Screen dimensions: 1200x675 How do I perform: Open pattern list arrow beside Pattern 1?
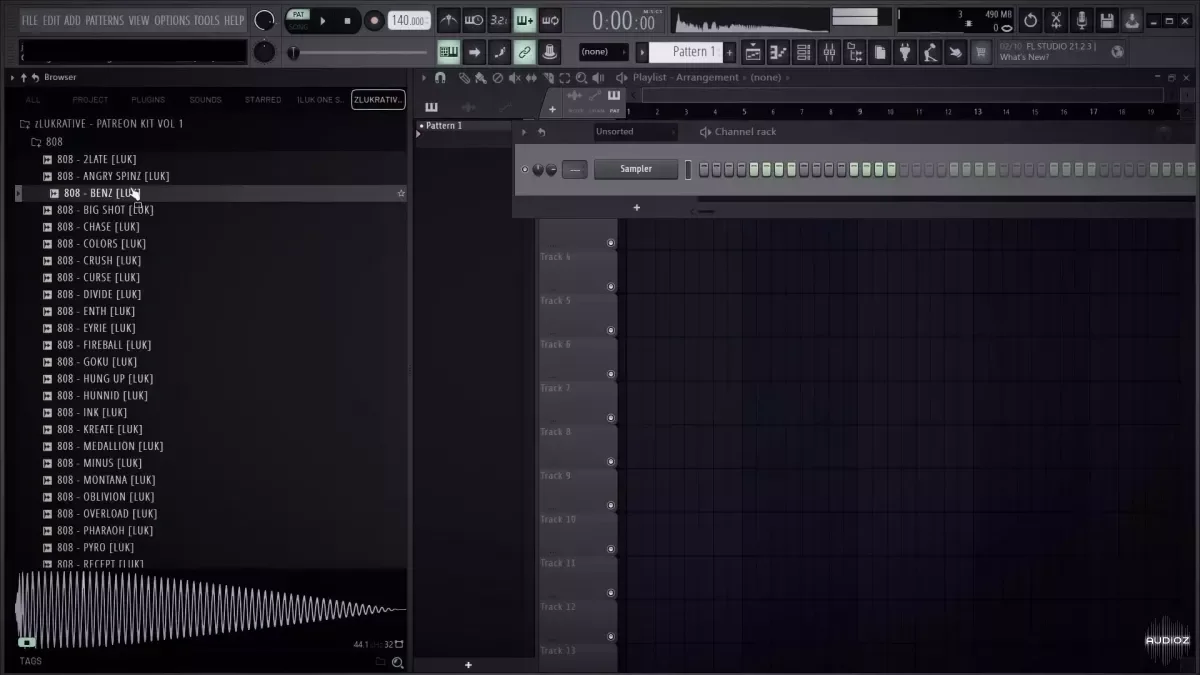click(x=642, y=52)
